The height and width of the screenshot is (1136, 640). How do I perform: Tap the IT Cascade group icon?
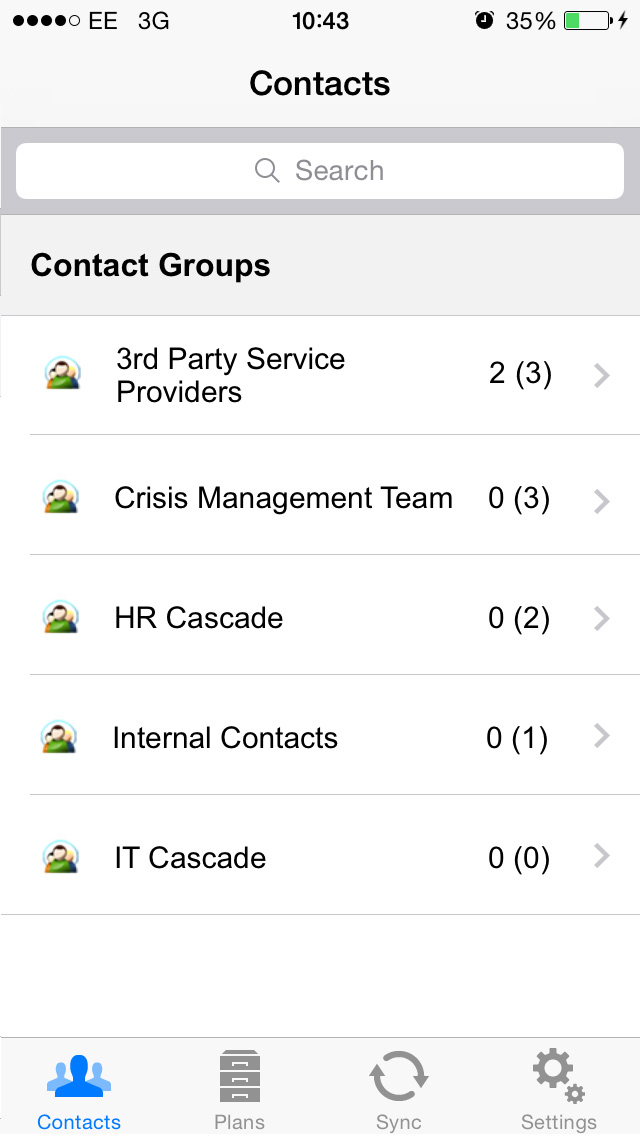(x=61, y=857)
